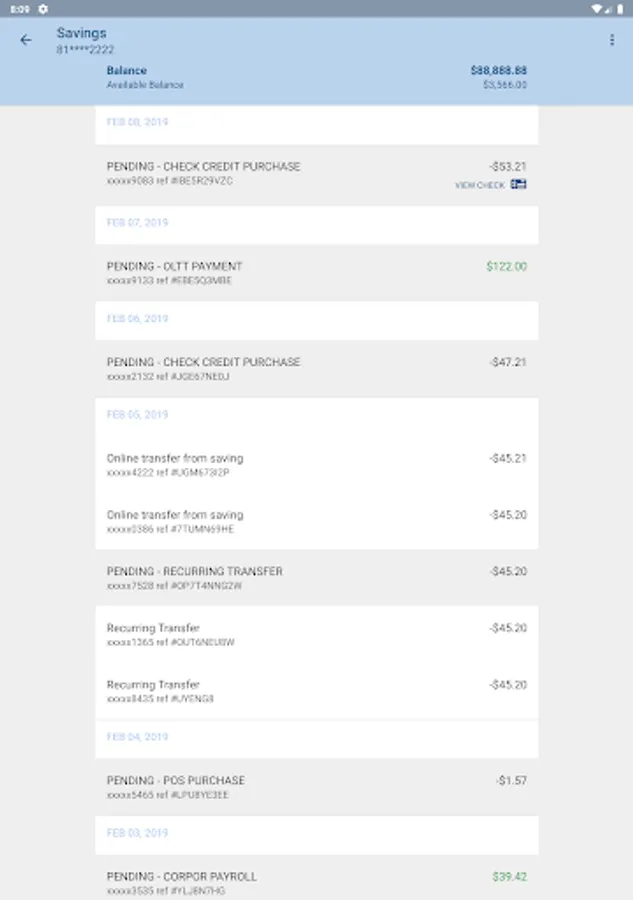
Task: Click the green $122.00 amount
Action: coord(506,267)
